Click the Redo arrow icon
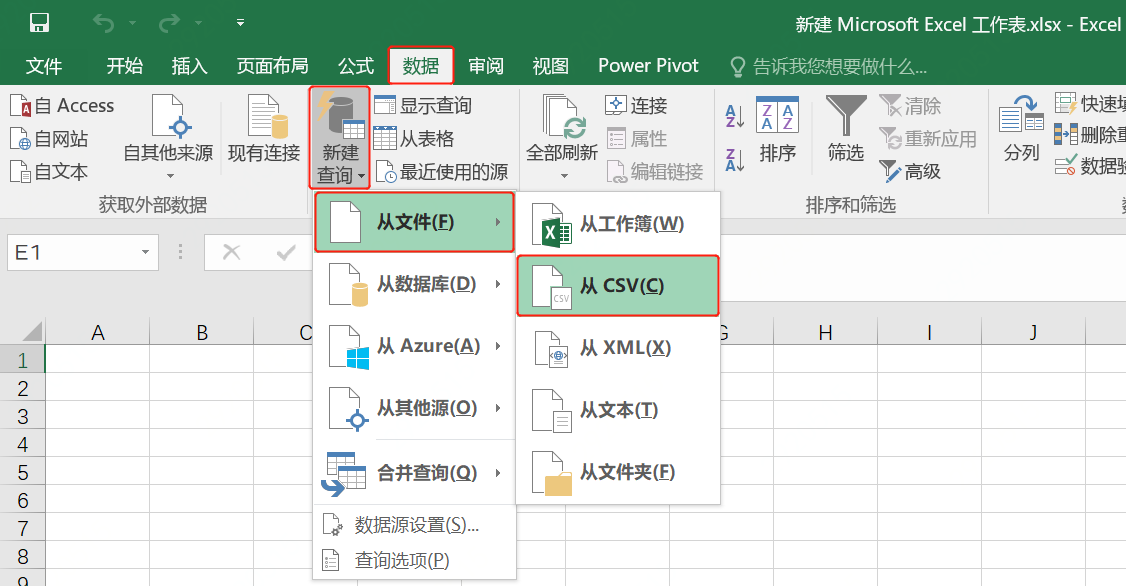This screenshot has height=586, width=1126. point(169,24)
